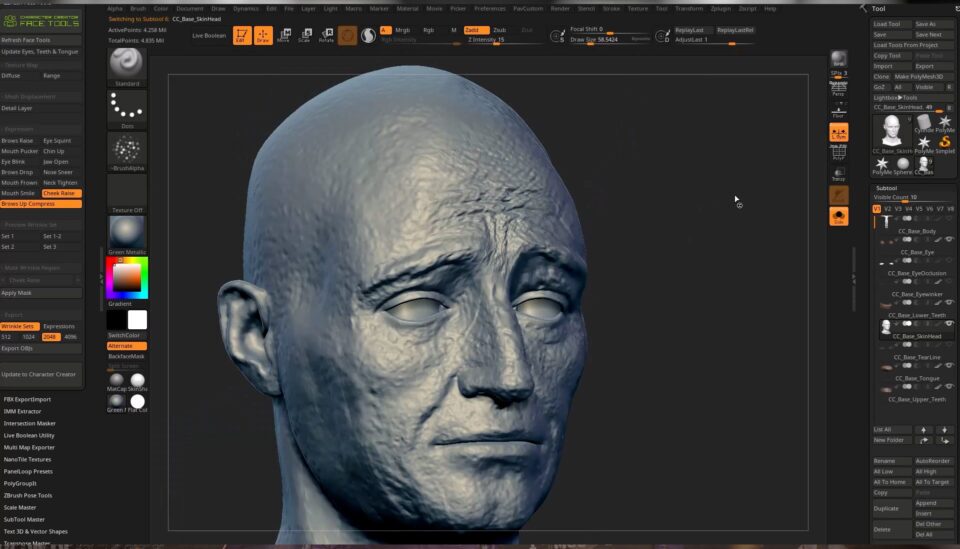Open the Zplugin menu

click(x=720, y=8)
